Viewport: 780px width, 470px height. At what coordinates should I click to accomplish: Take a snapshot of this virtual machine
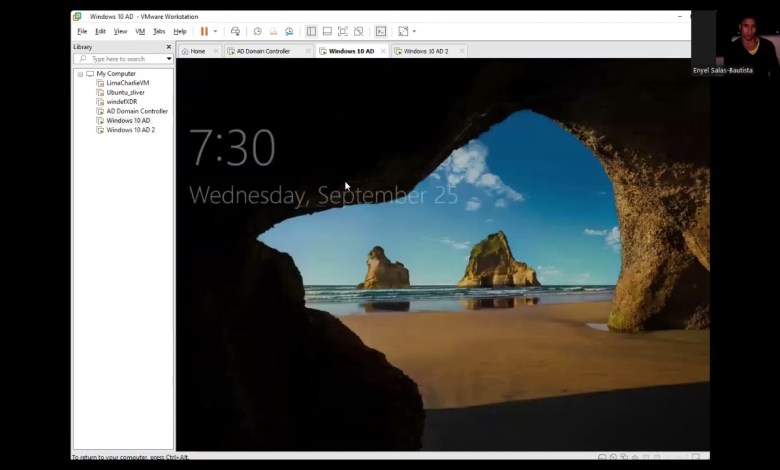[257, 31]
